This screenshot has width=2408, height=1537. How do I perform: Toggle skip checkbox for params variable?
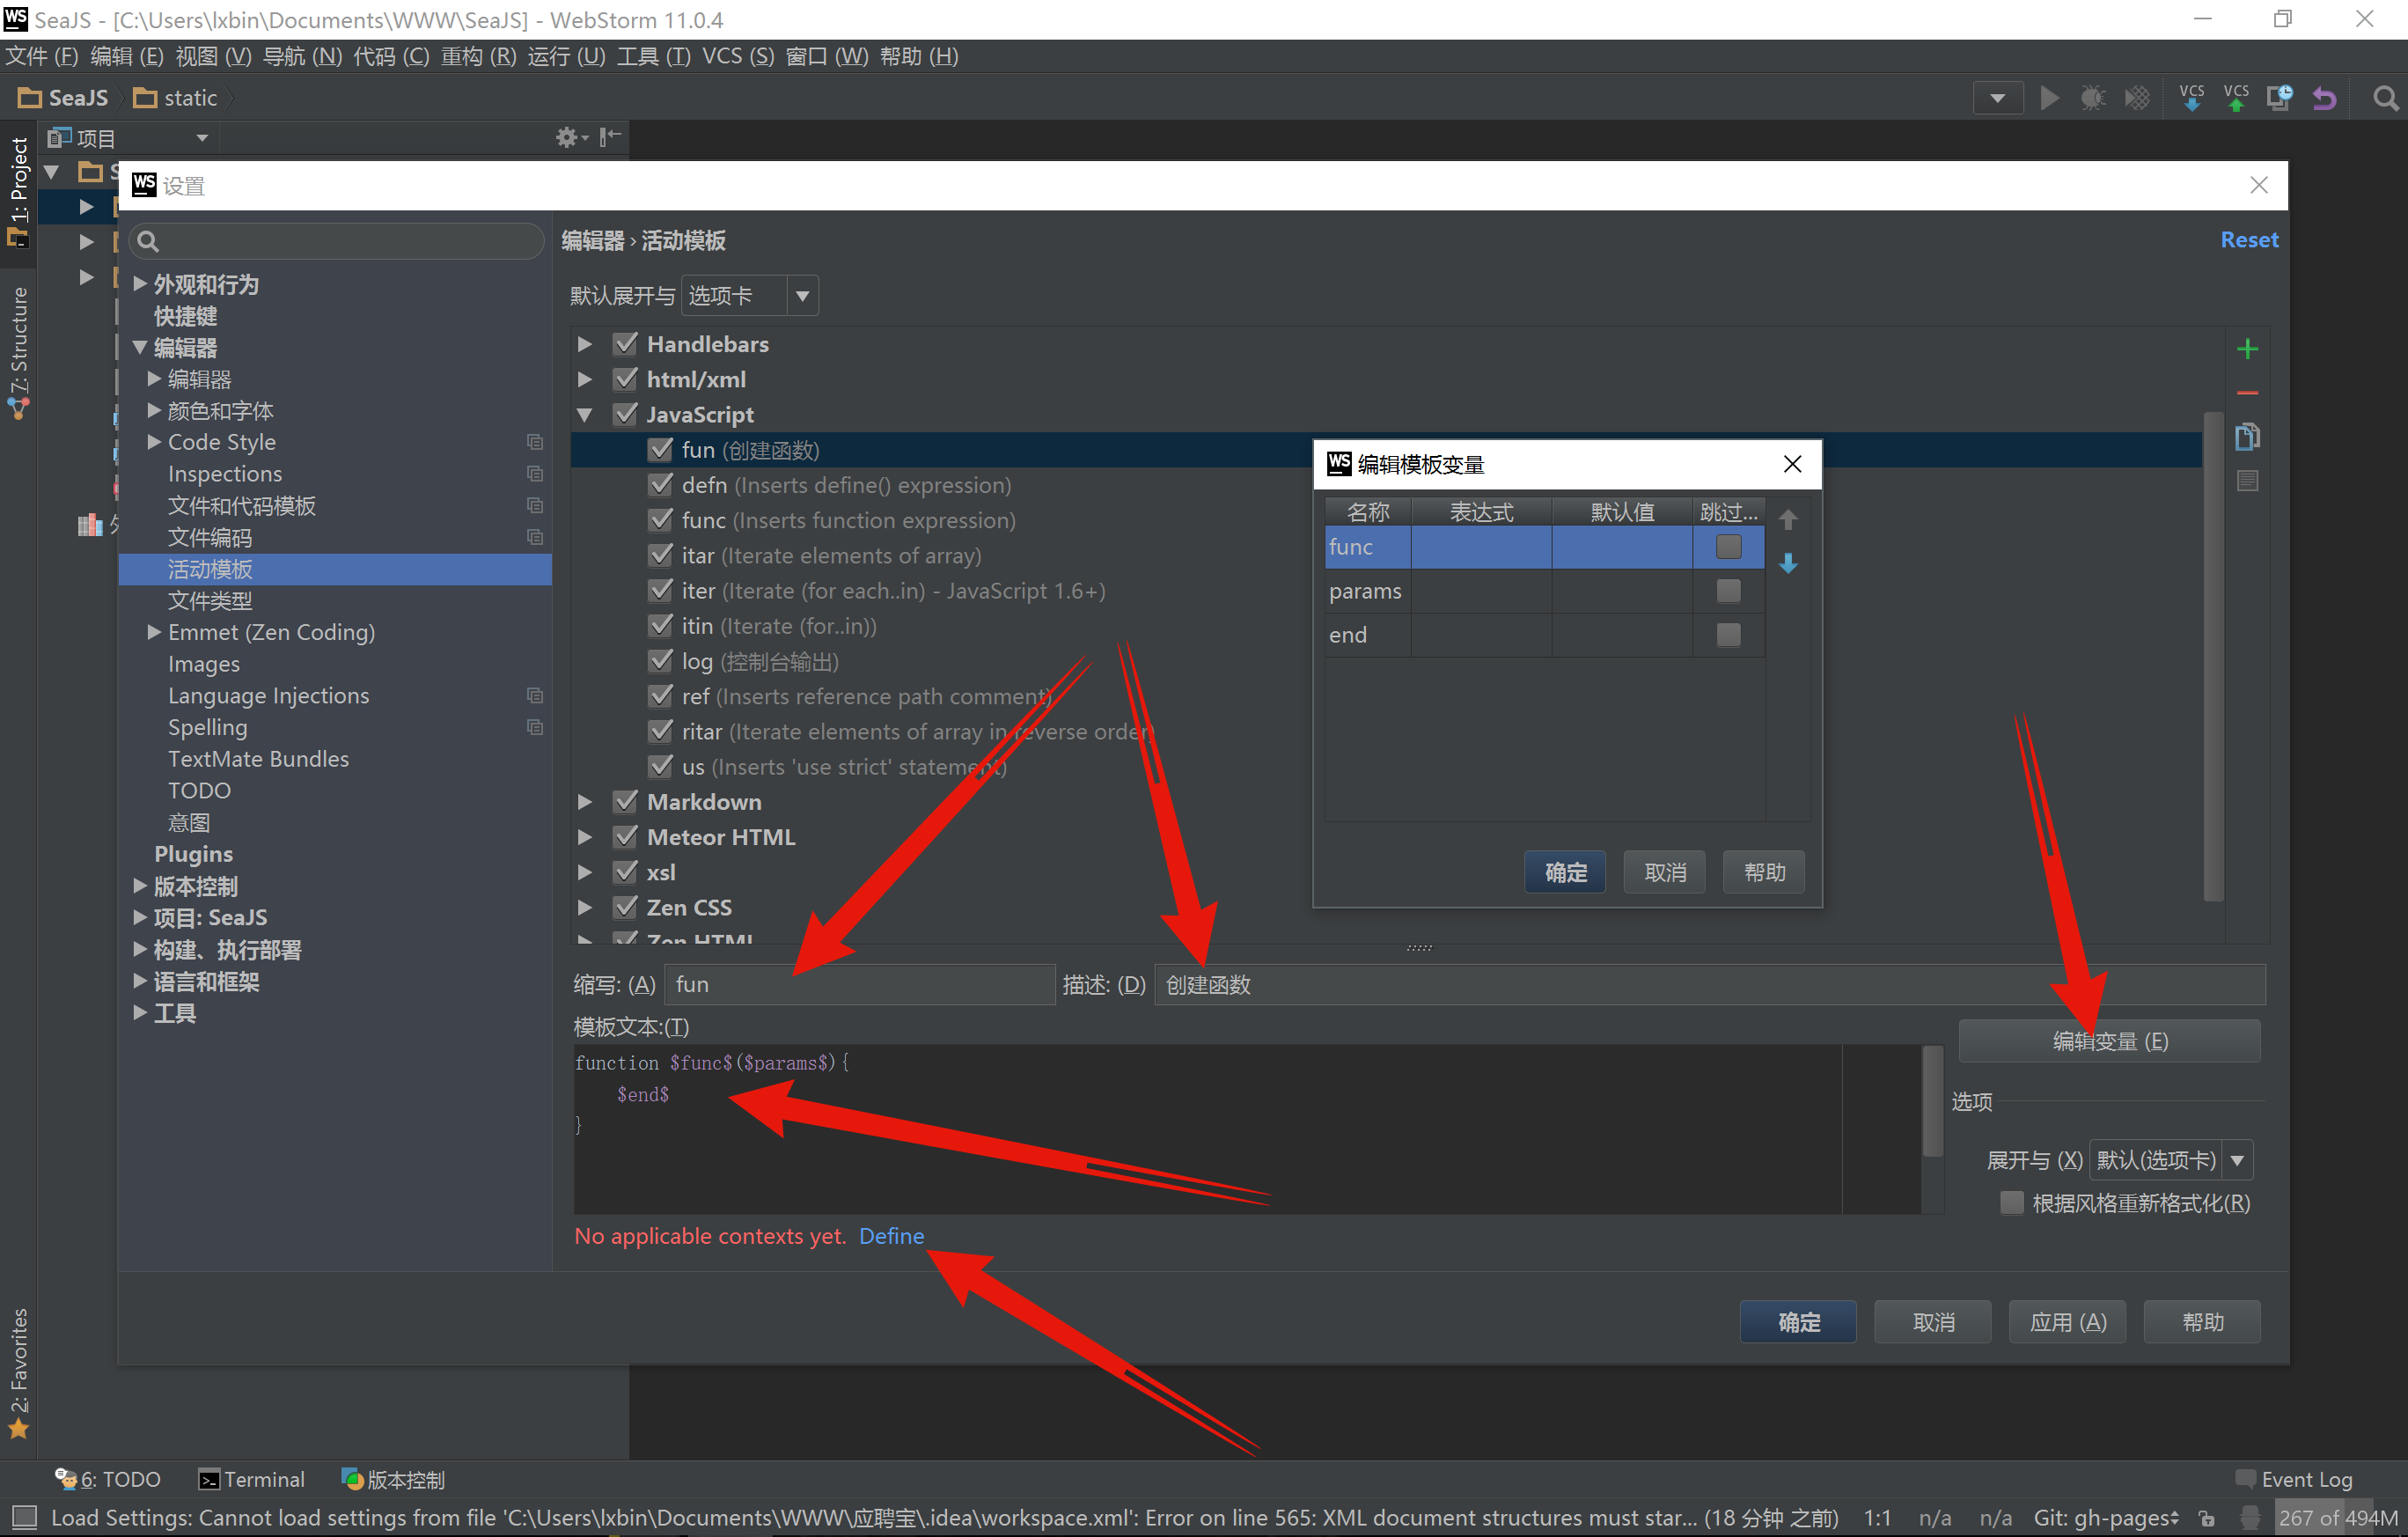point(1728,591)
